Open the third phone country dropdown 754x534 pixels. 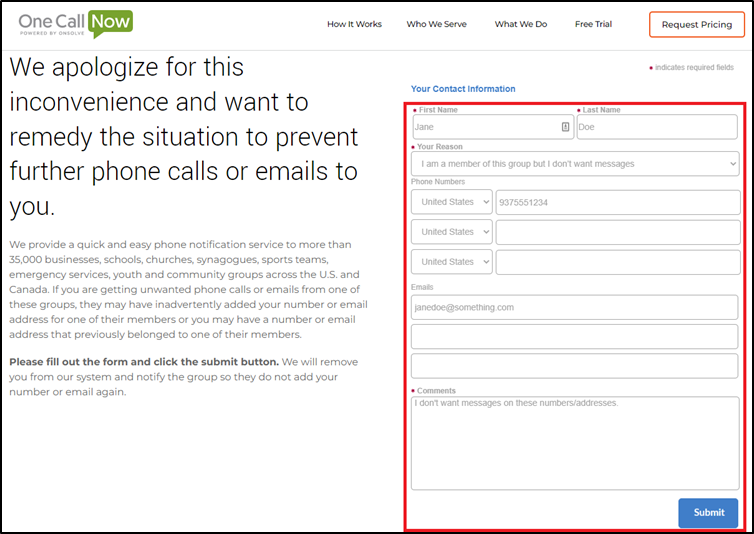click(452, 262)
